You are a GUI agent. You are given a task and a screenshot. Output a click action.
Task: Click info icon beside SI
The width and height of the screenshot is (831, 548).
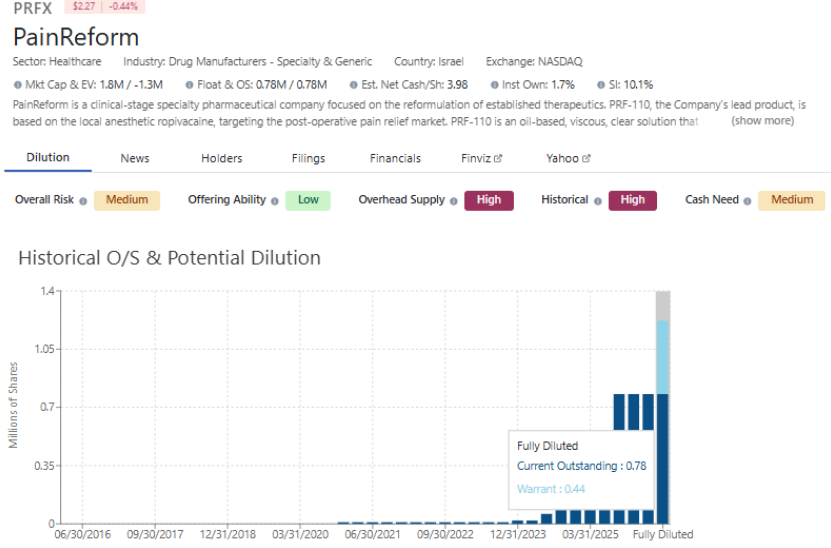click(601, 85)
